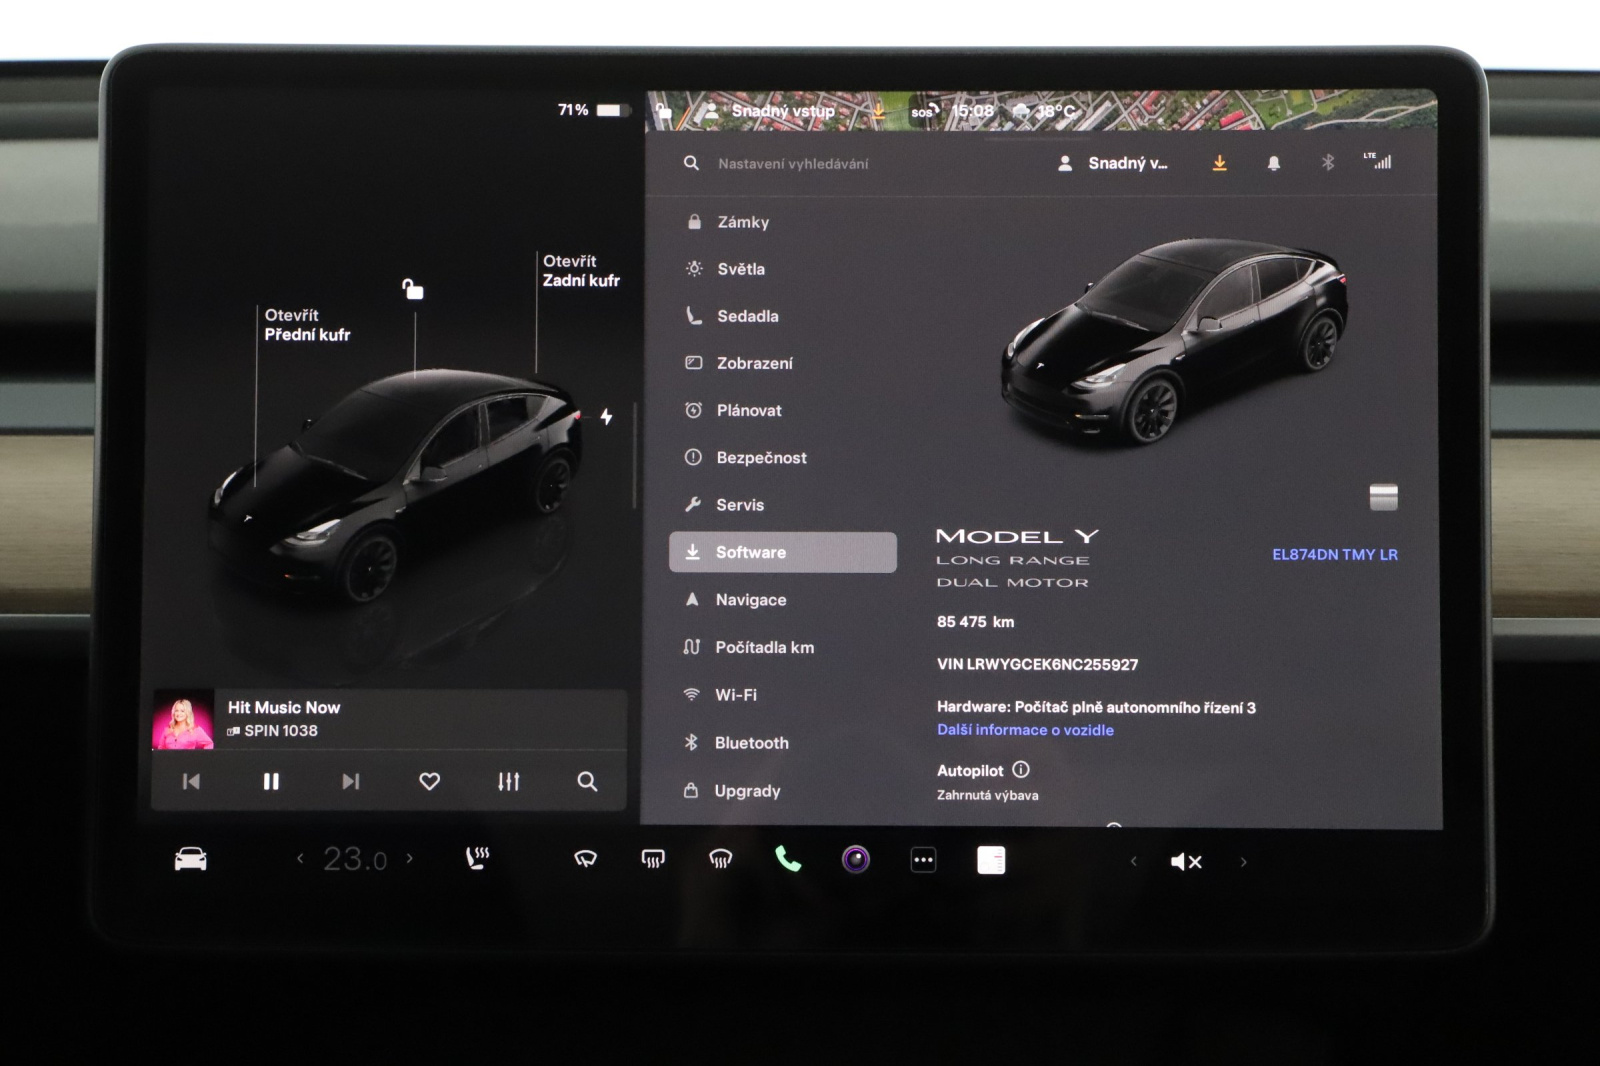Tap the 85 475 km odometer text
This screenshot has height=1066, width=1600.
975,622
